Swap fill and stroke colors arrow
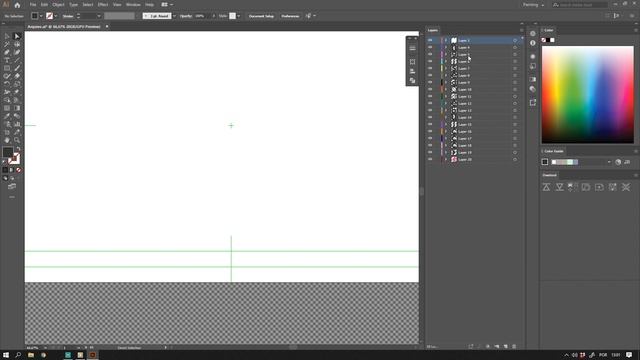Screen dimensions: 640x360 [18, 149]
